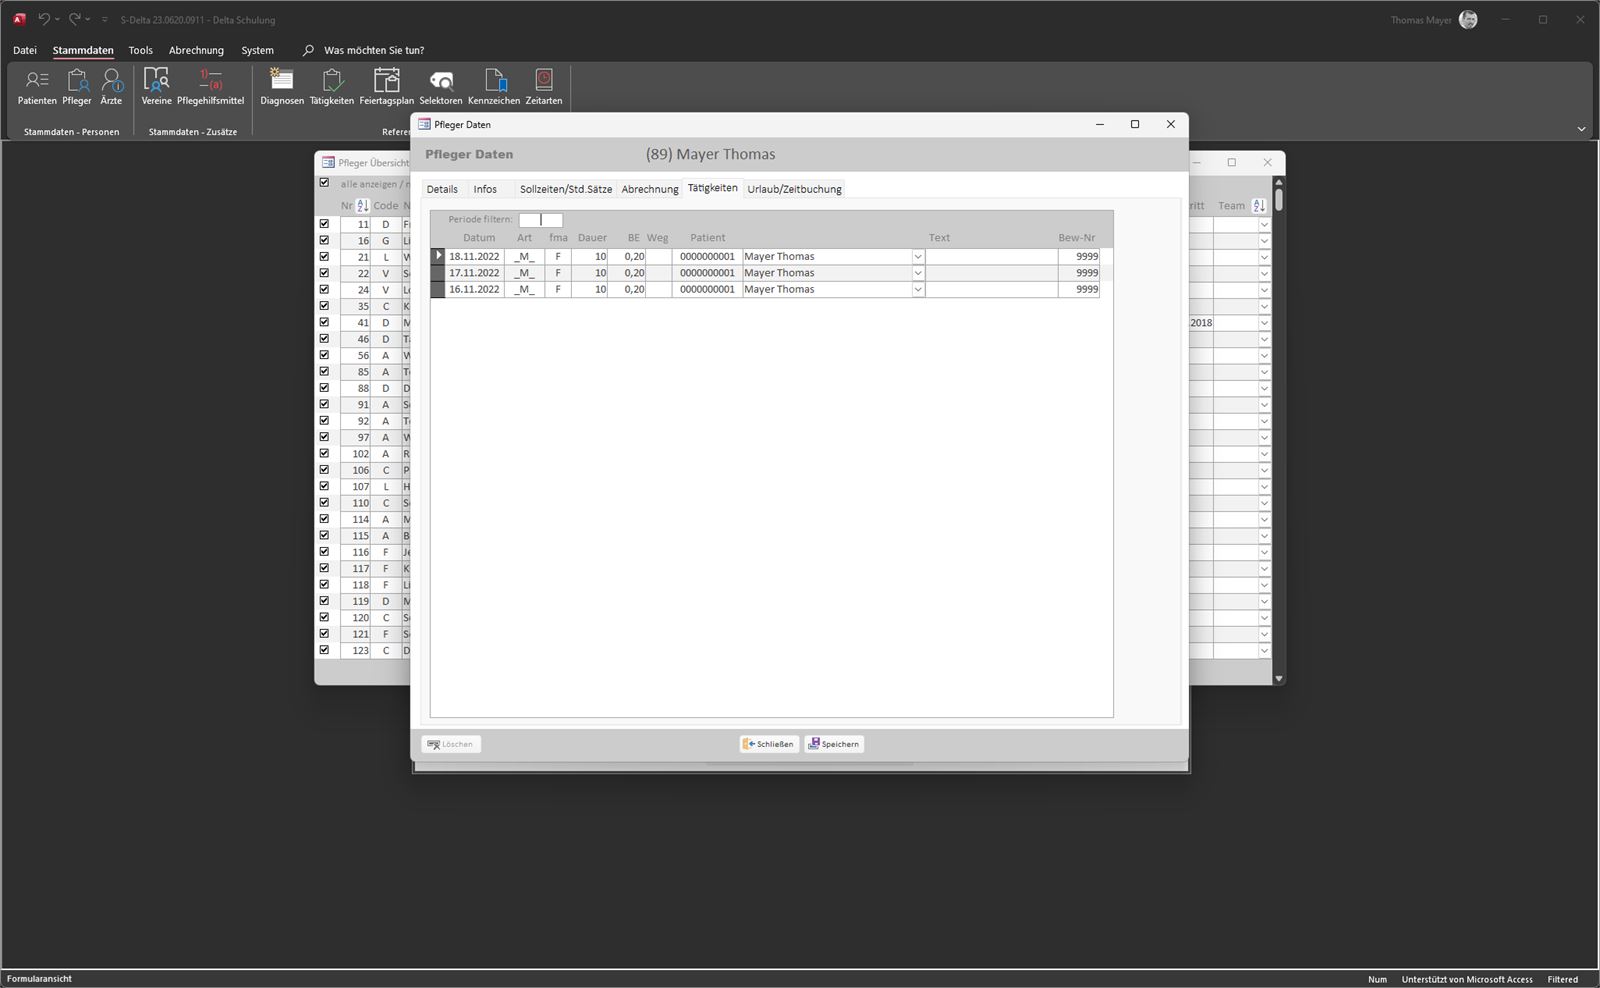Open Vereine from the ribbon
Screen dimensions: 1600x988
156,86
